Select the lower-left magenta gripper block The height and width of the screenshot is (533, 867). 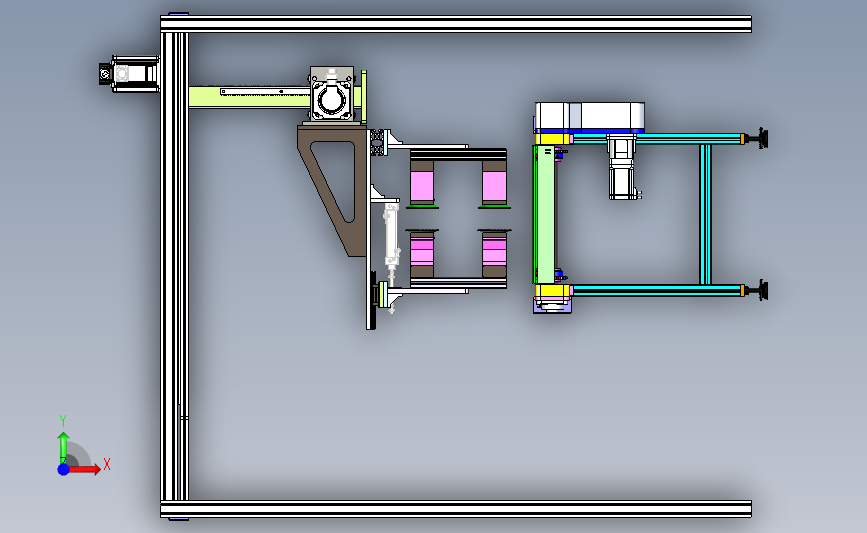[422, 254]
